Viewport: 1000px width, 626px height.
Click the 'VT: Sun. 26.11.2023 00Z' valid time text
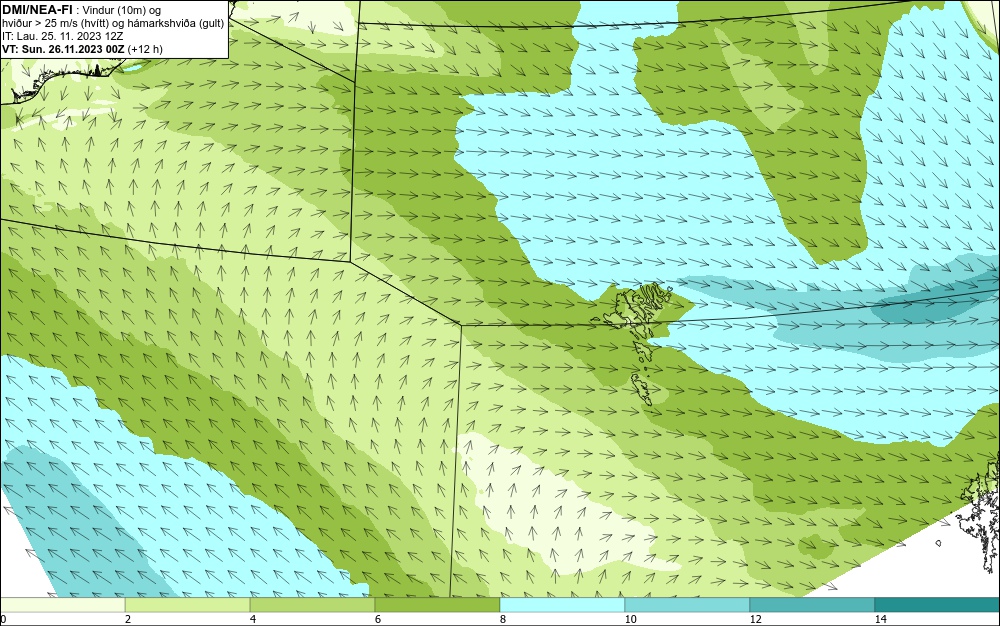[63, 49]
